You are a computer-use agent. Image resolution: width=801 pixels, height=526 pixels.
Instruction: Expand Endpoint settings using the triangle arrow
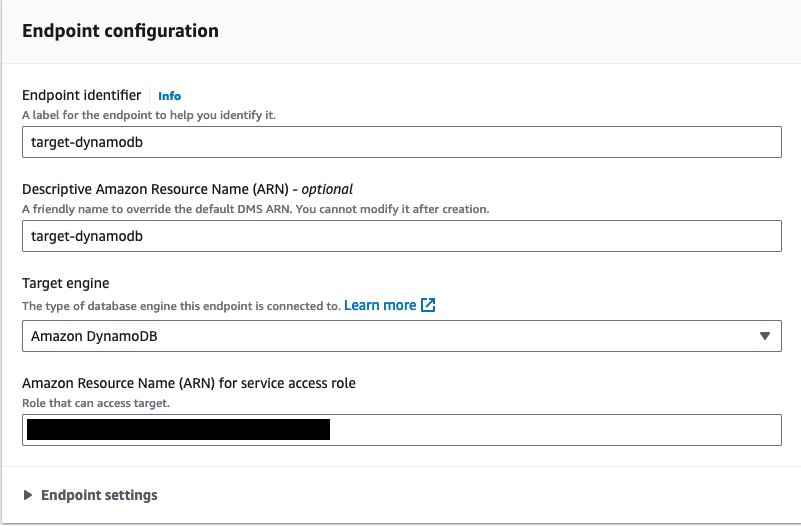pyautogui.click(x=28, y=495)
